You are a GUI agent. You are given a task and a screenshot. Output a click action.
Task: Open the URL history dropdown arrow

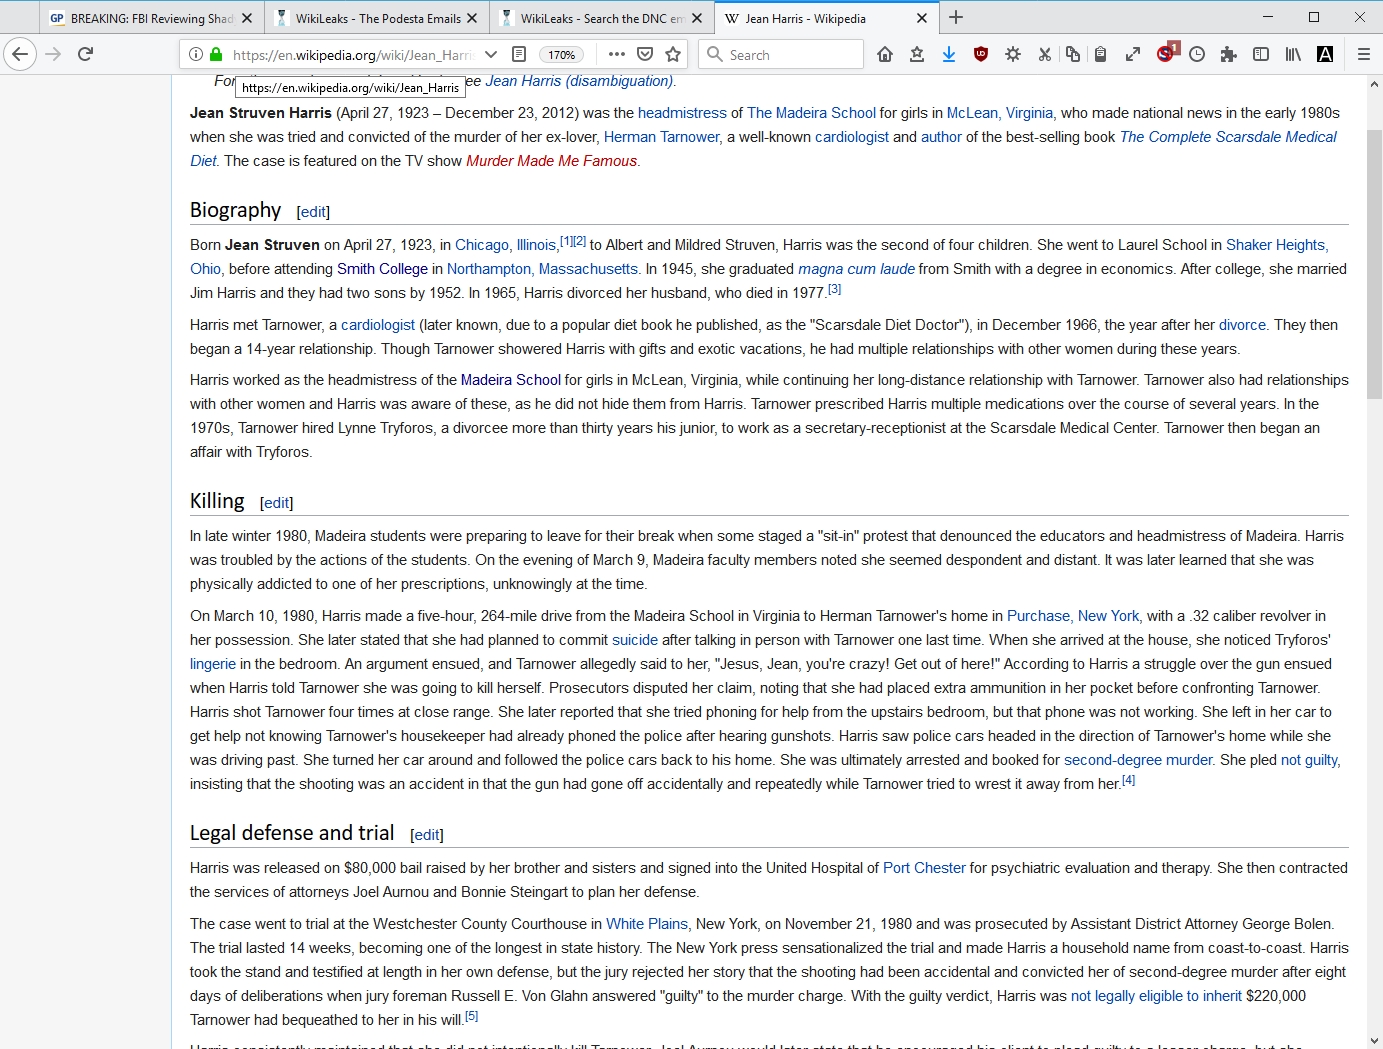click(x=491, y=54)
